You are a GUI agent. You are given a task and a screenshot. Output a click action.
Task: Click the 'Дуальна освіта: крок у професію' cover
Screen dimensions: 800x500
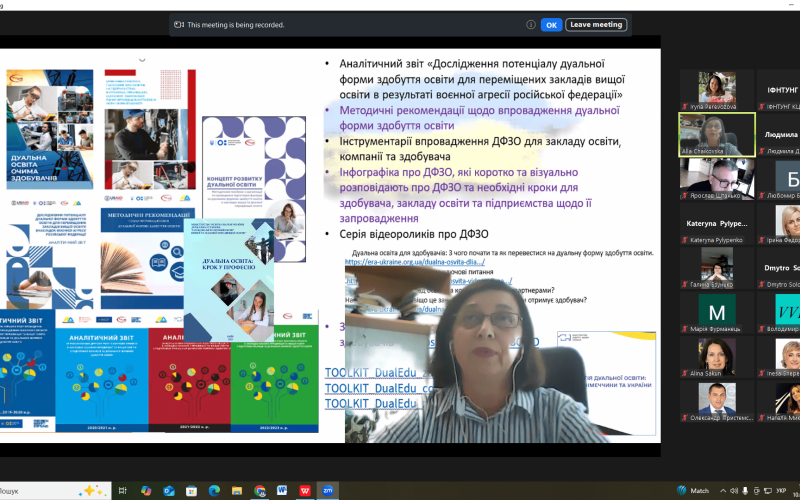pos(229,280)
